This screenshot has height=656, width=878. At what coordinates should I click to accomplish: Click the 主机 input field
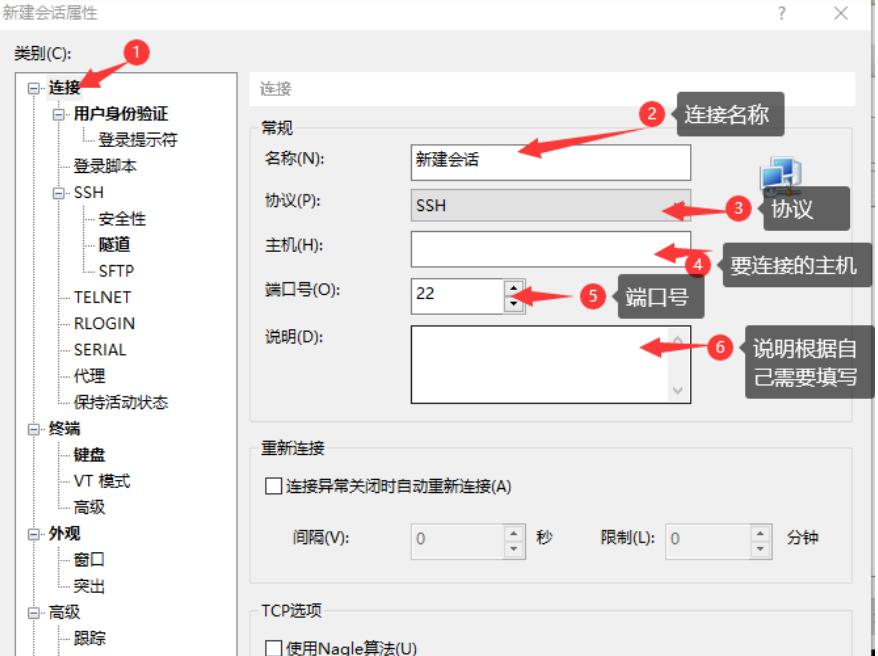click(550, 249)
